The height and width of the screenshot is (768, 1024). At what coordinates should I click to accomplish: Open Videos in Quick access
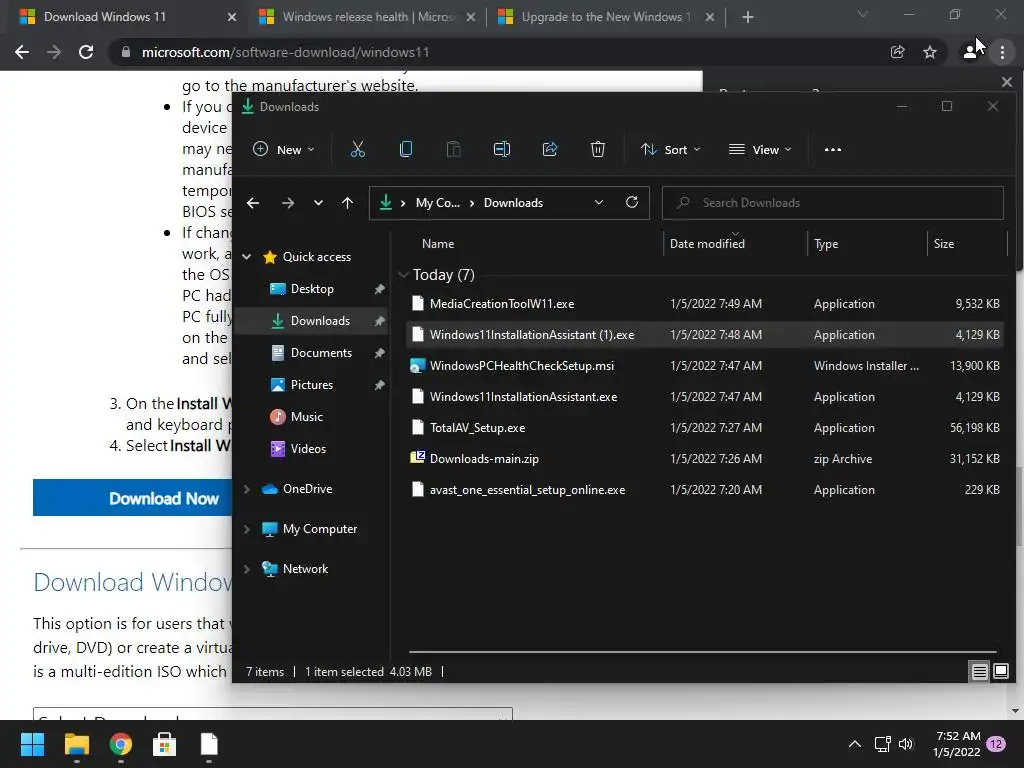[x=308, y=449]
